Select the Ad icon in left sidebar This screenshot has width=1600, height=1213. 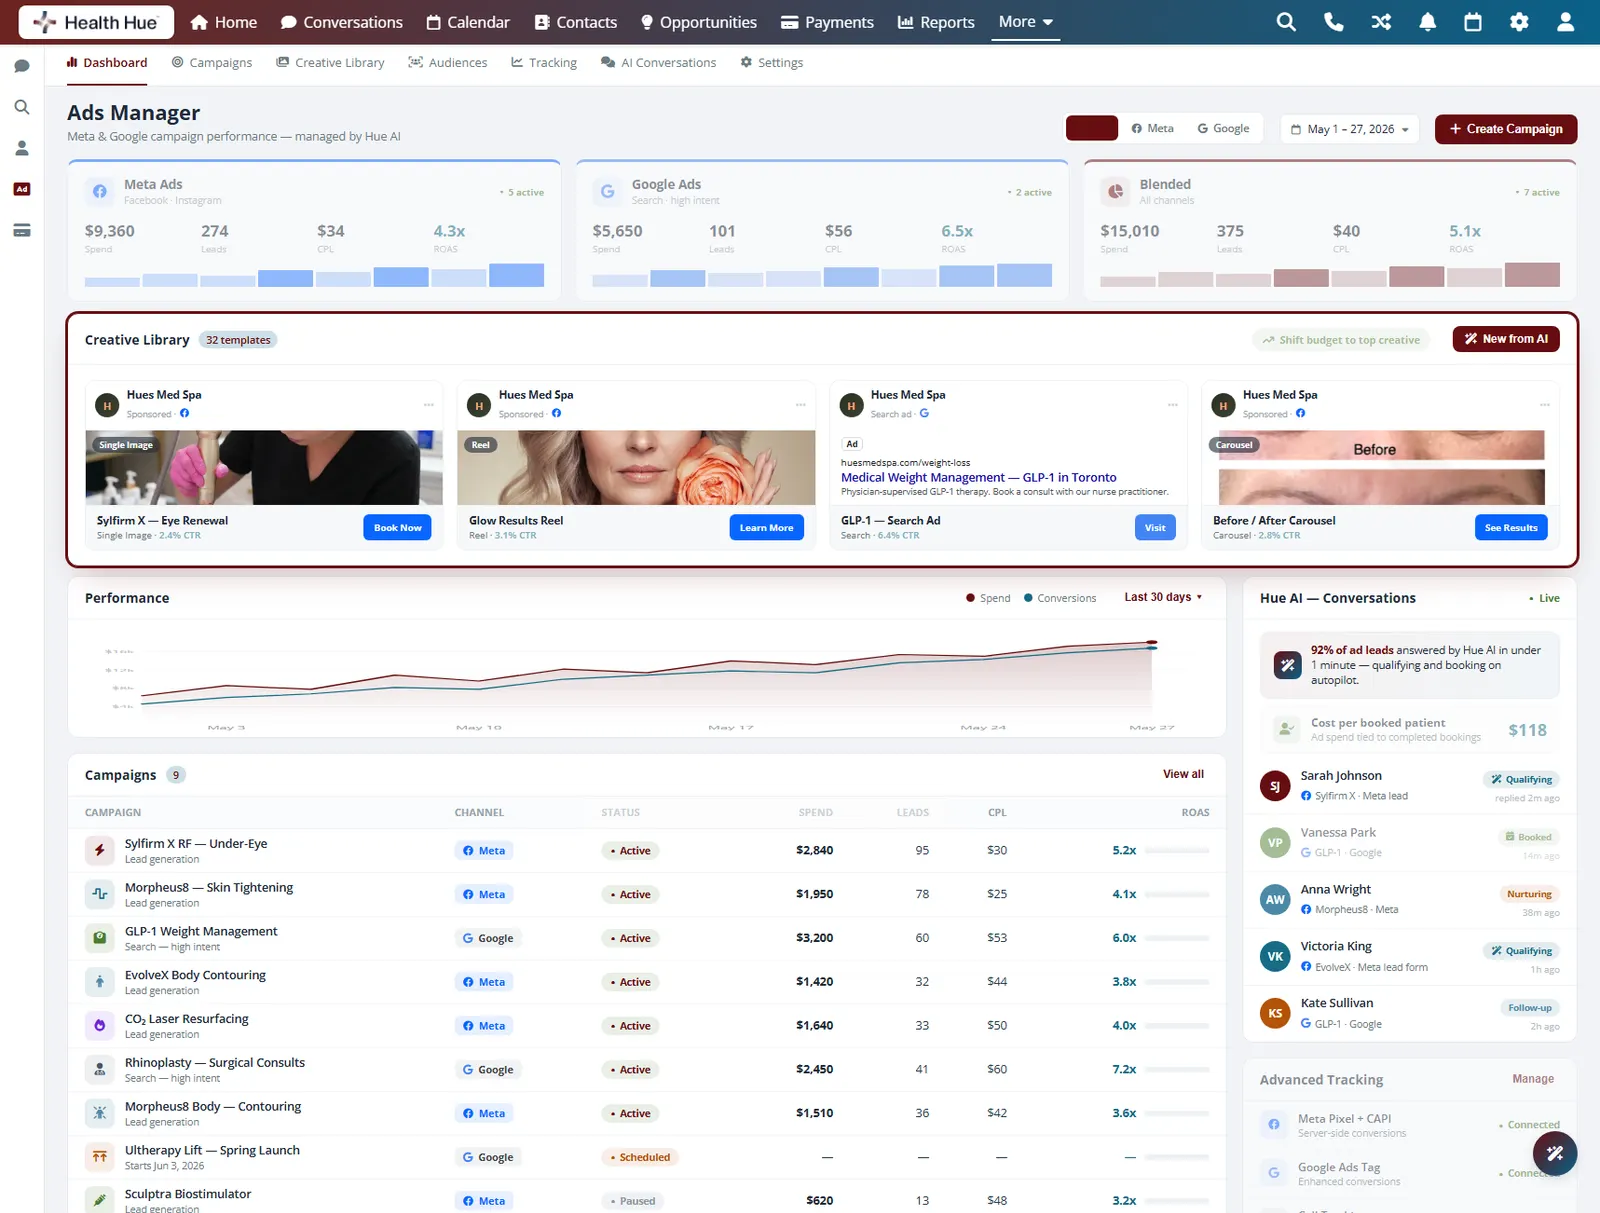[22, 189]
